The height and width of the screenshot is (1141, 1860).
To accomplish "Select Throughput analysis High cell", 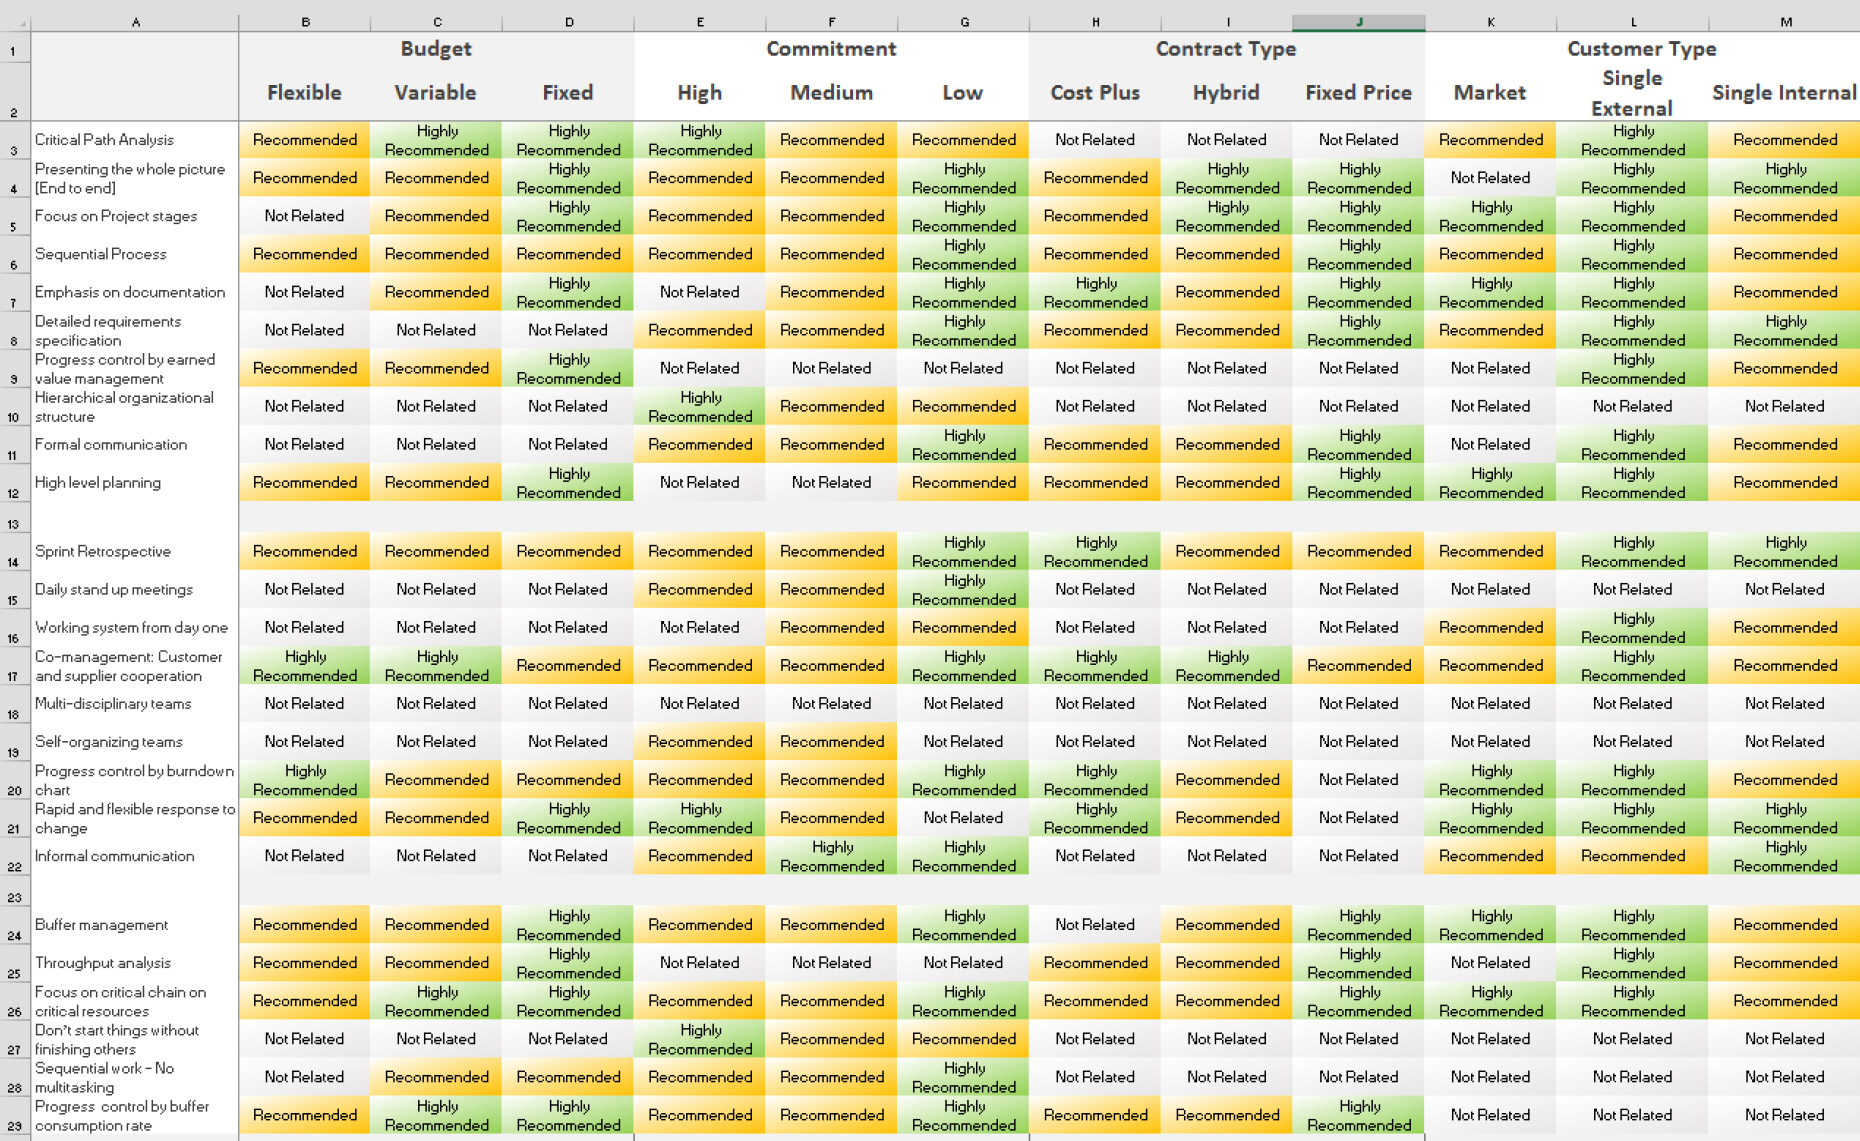I will [x=699, y=962].
